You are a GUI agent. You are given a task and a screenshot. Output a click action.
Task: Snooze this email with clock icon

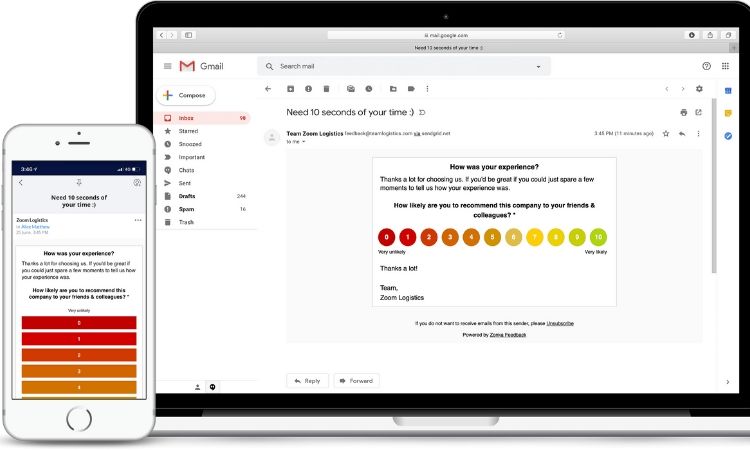pos(369,89)
